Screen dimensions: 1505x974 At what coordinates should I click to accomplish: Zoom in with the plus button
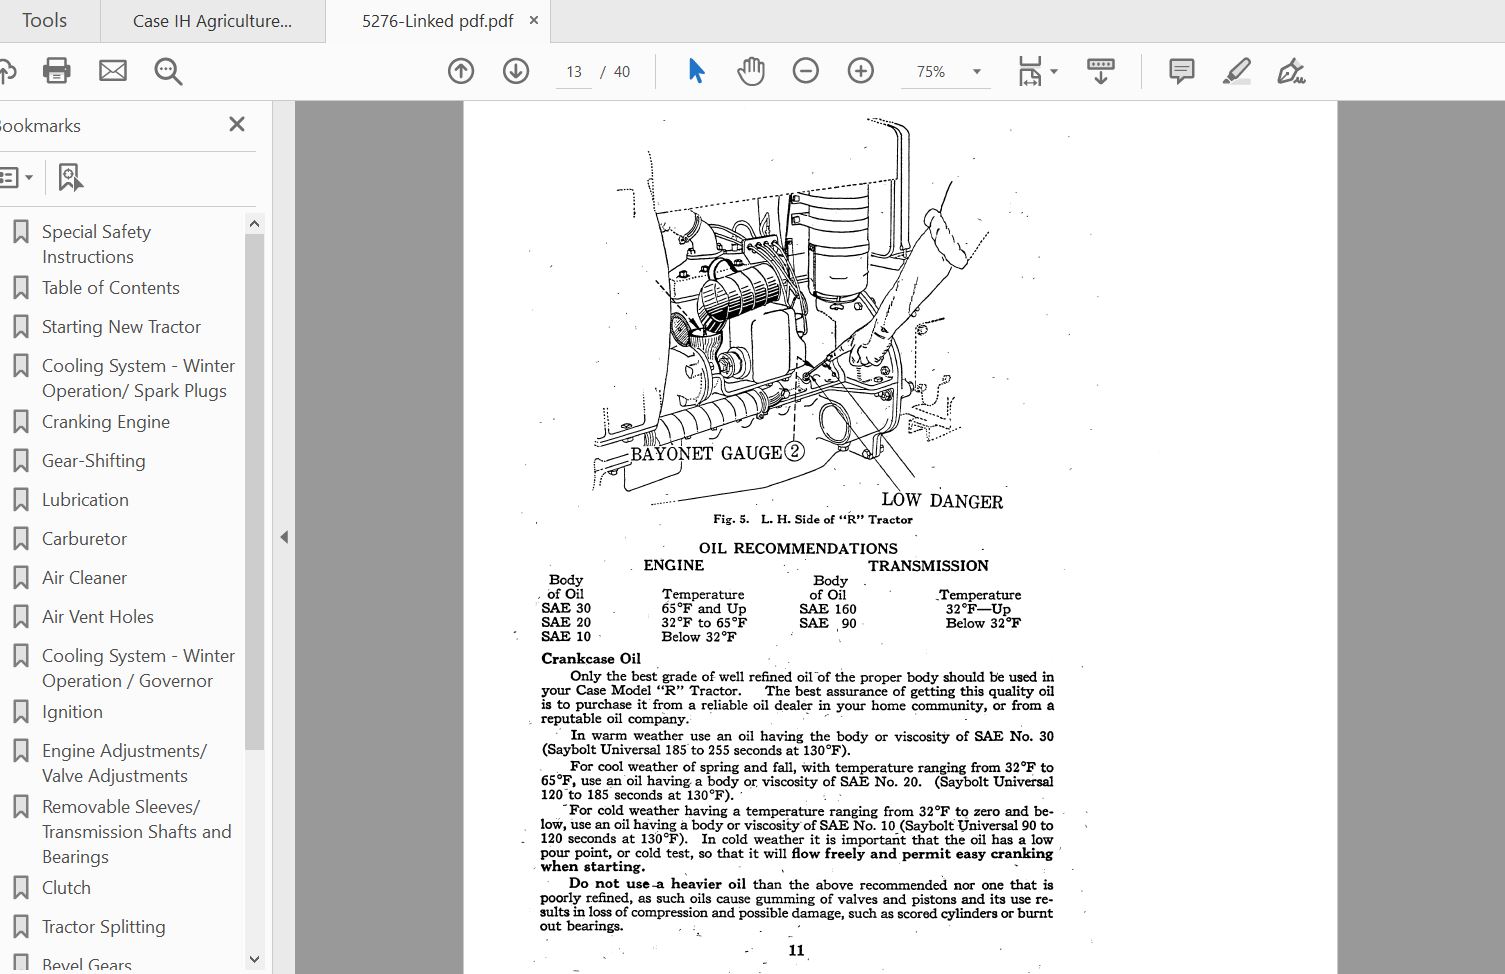(x=861, y=71)
